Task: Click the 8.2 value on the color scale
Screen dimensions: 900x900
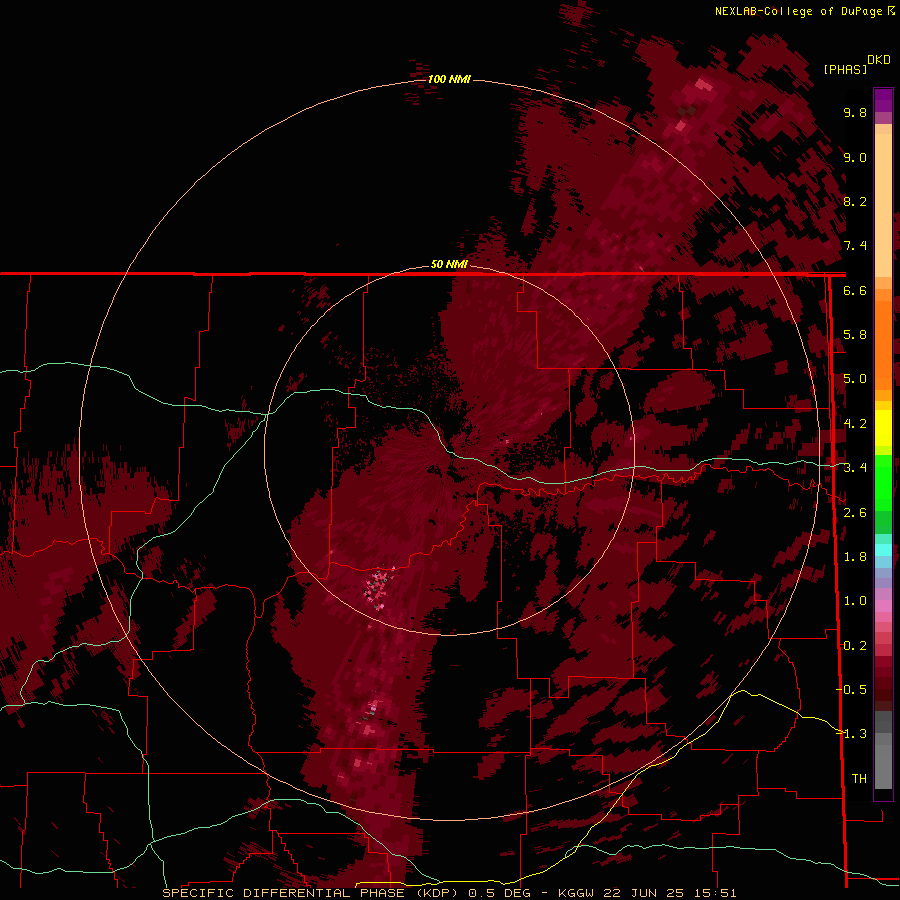Action: 855,201
